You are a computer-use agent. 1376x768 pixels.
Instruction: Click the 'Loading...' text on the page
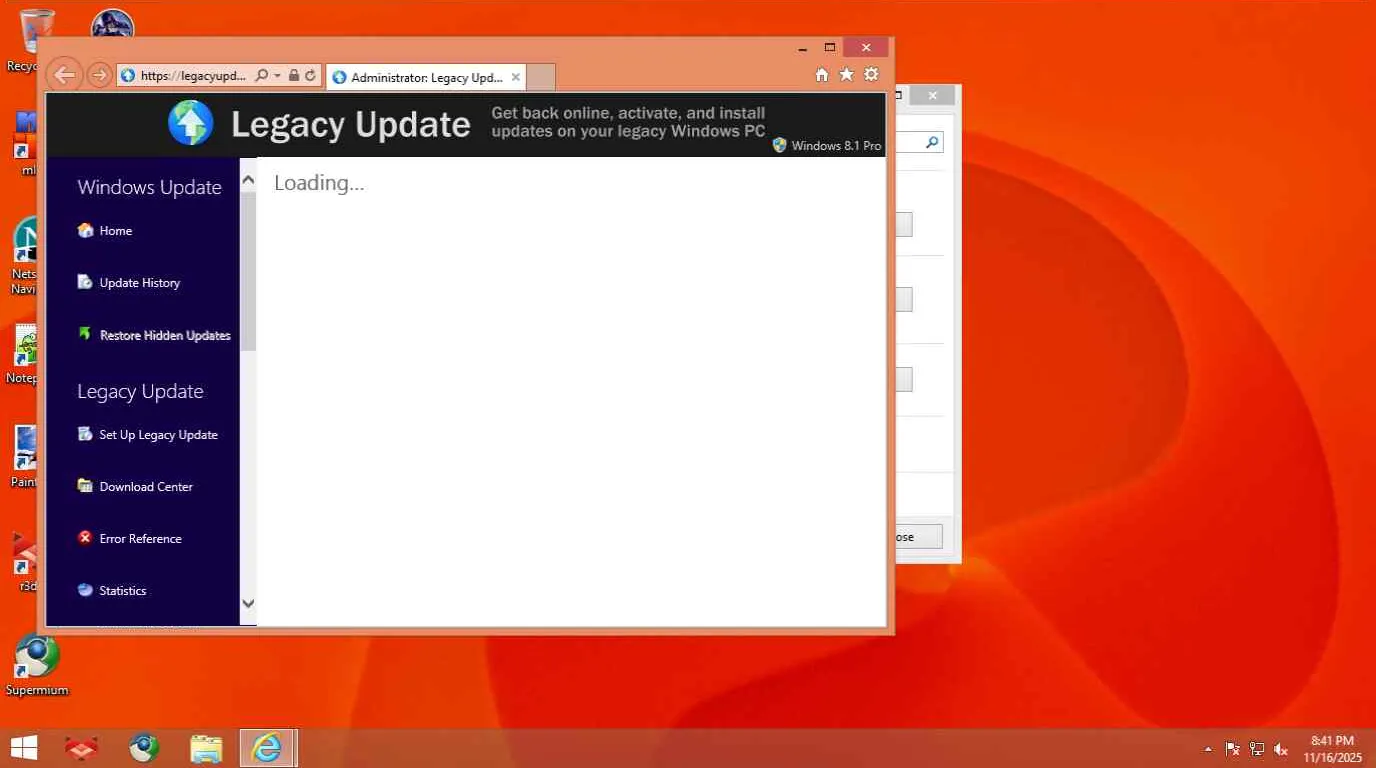[319, 183]
